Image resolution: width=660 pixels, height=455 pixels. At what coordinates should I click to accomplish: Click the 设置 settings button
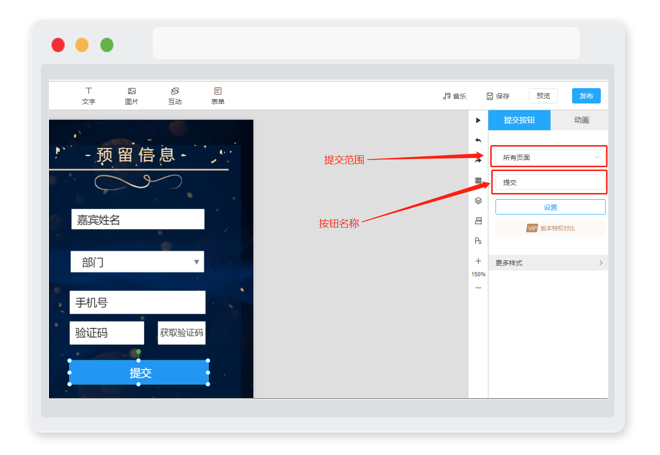(550, 207)
